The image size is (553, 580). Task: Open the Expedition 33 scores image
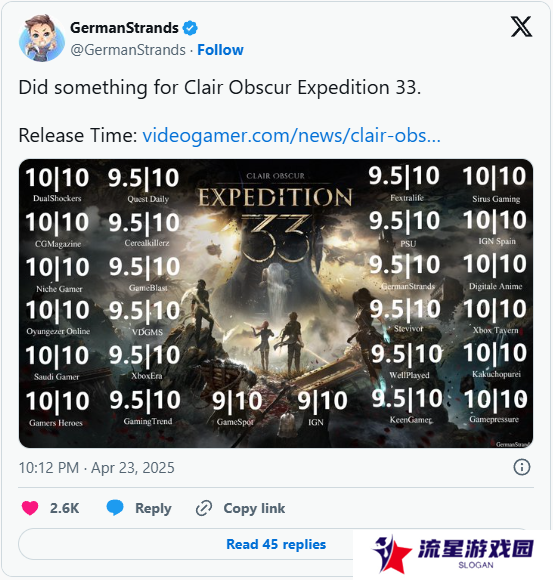pos(276,303)
